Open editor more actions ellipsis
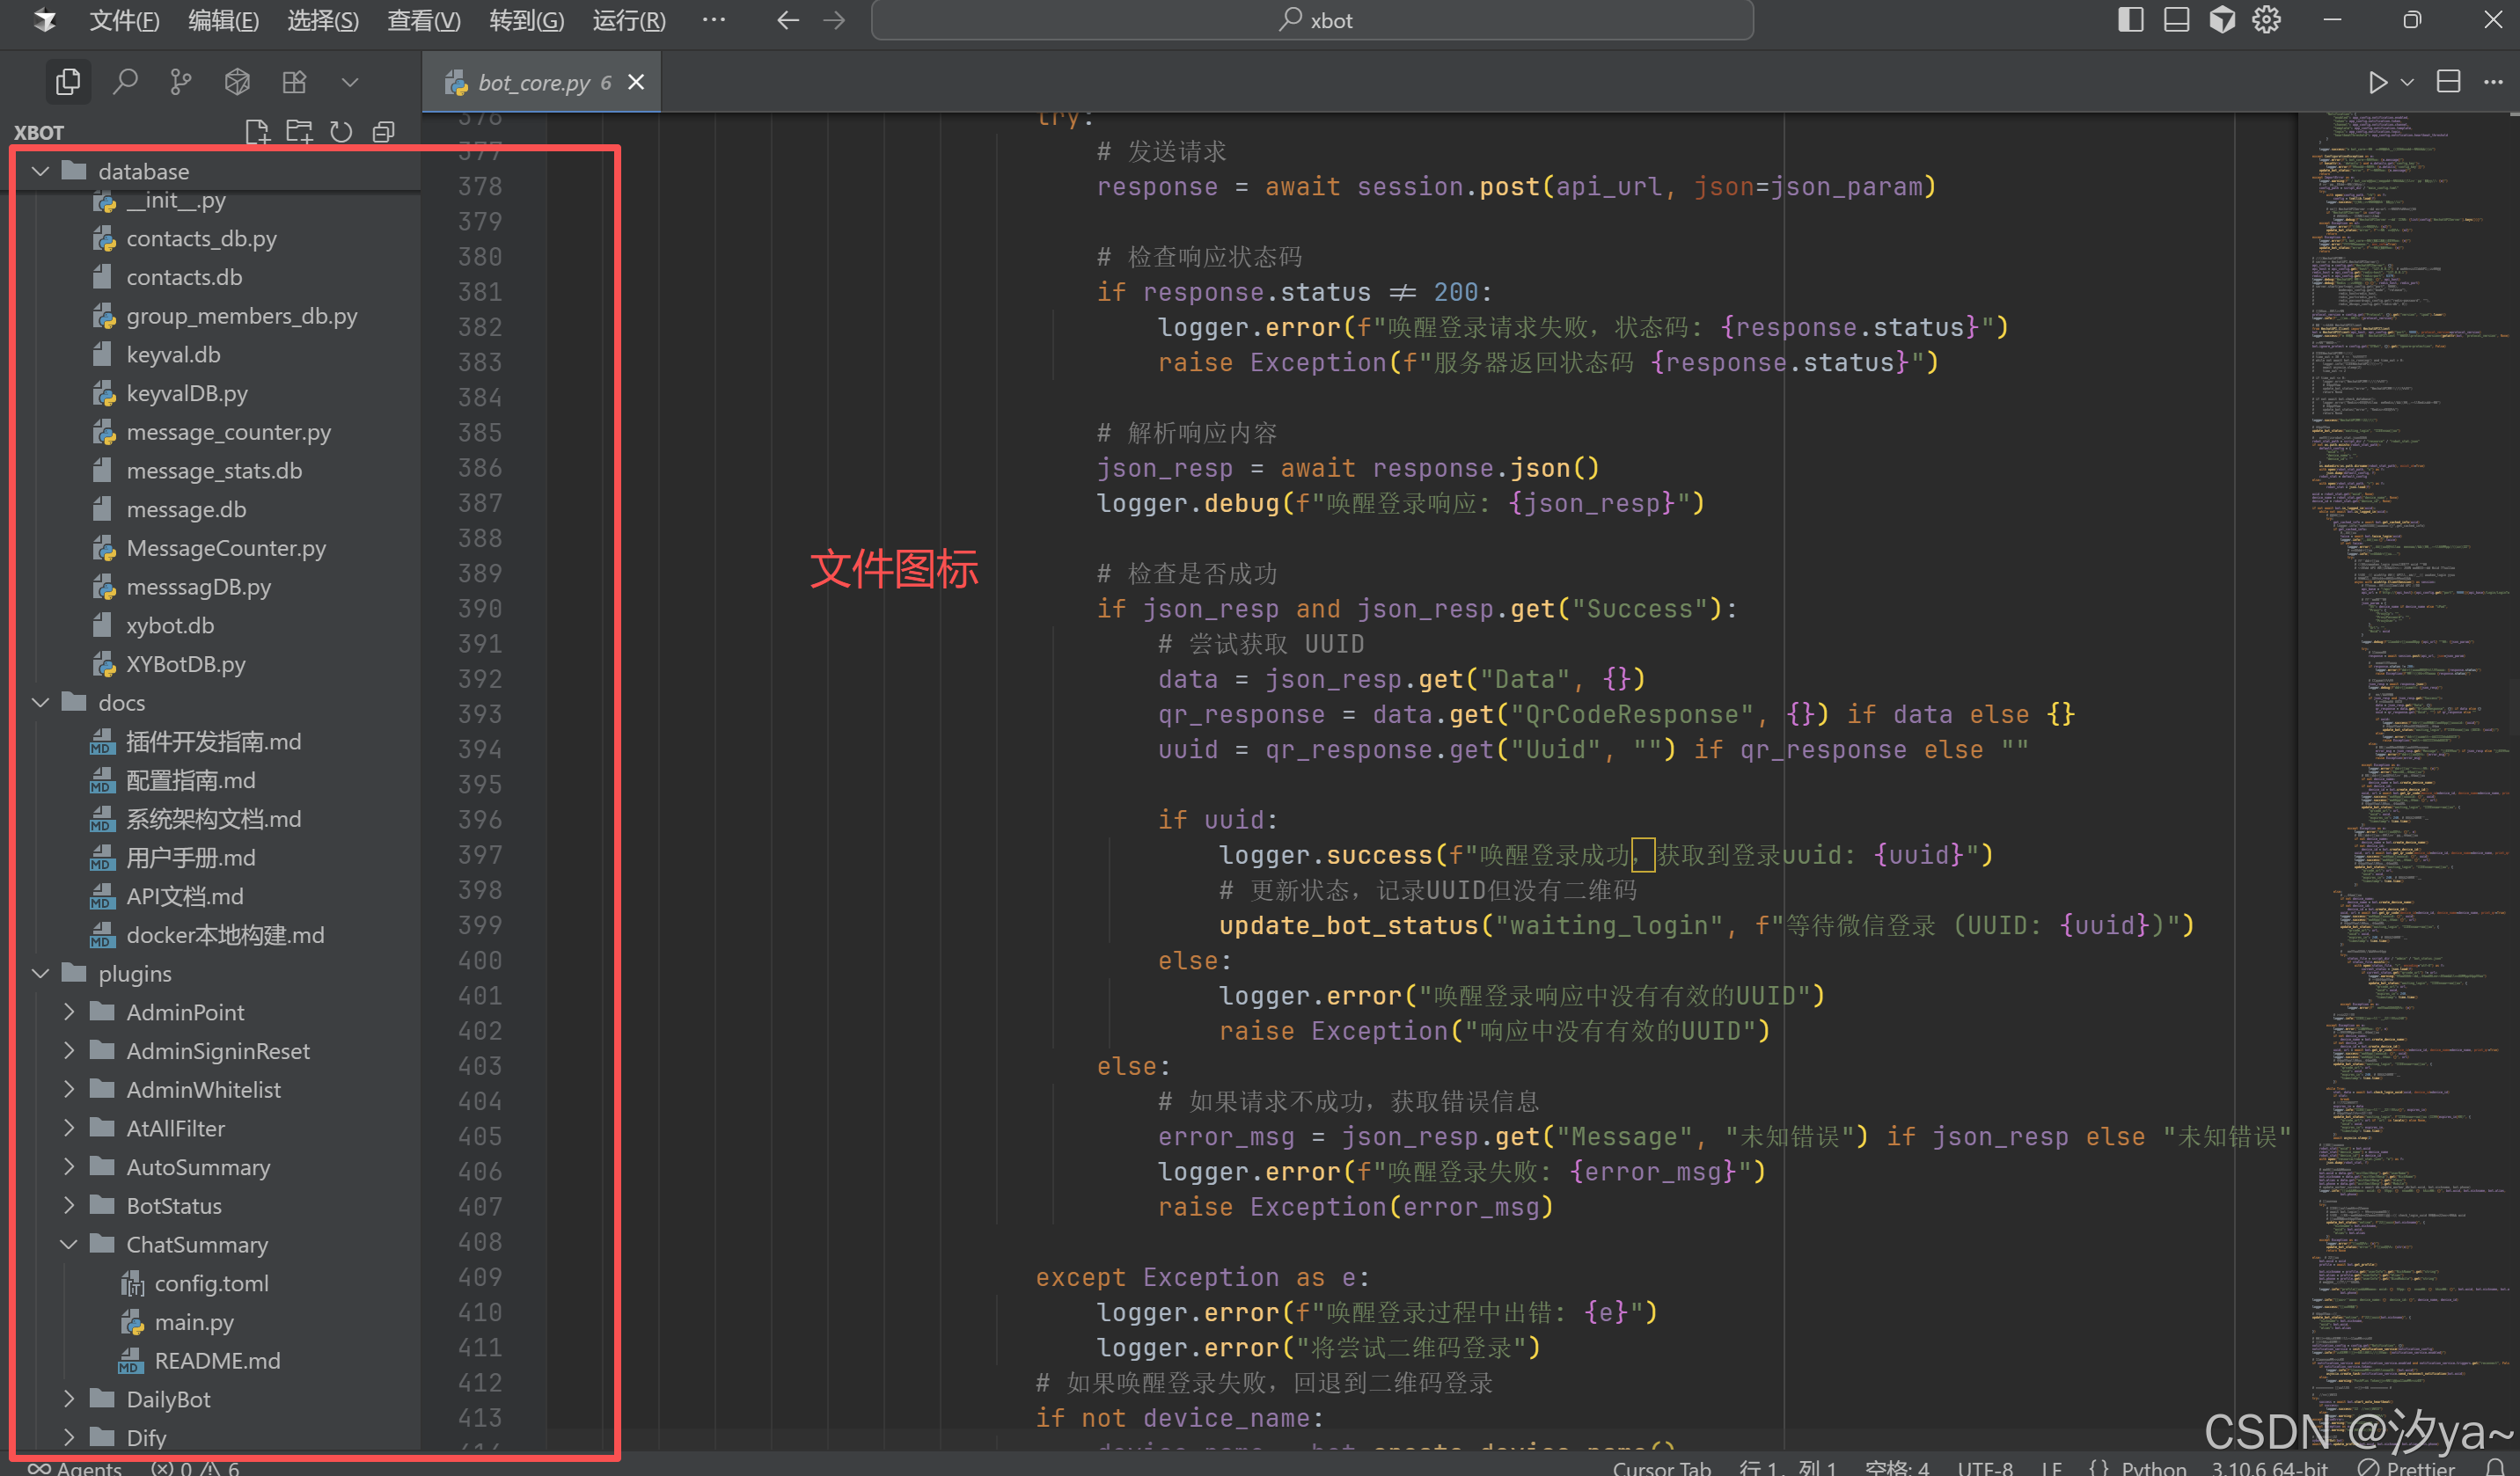Screen dimensions: 2520x1476 pyautogui.click(x=2493, y=82)
